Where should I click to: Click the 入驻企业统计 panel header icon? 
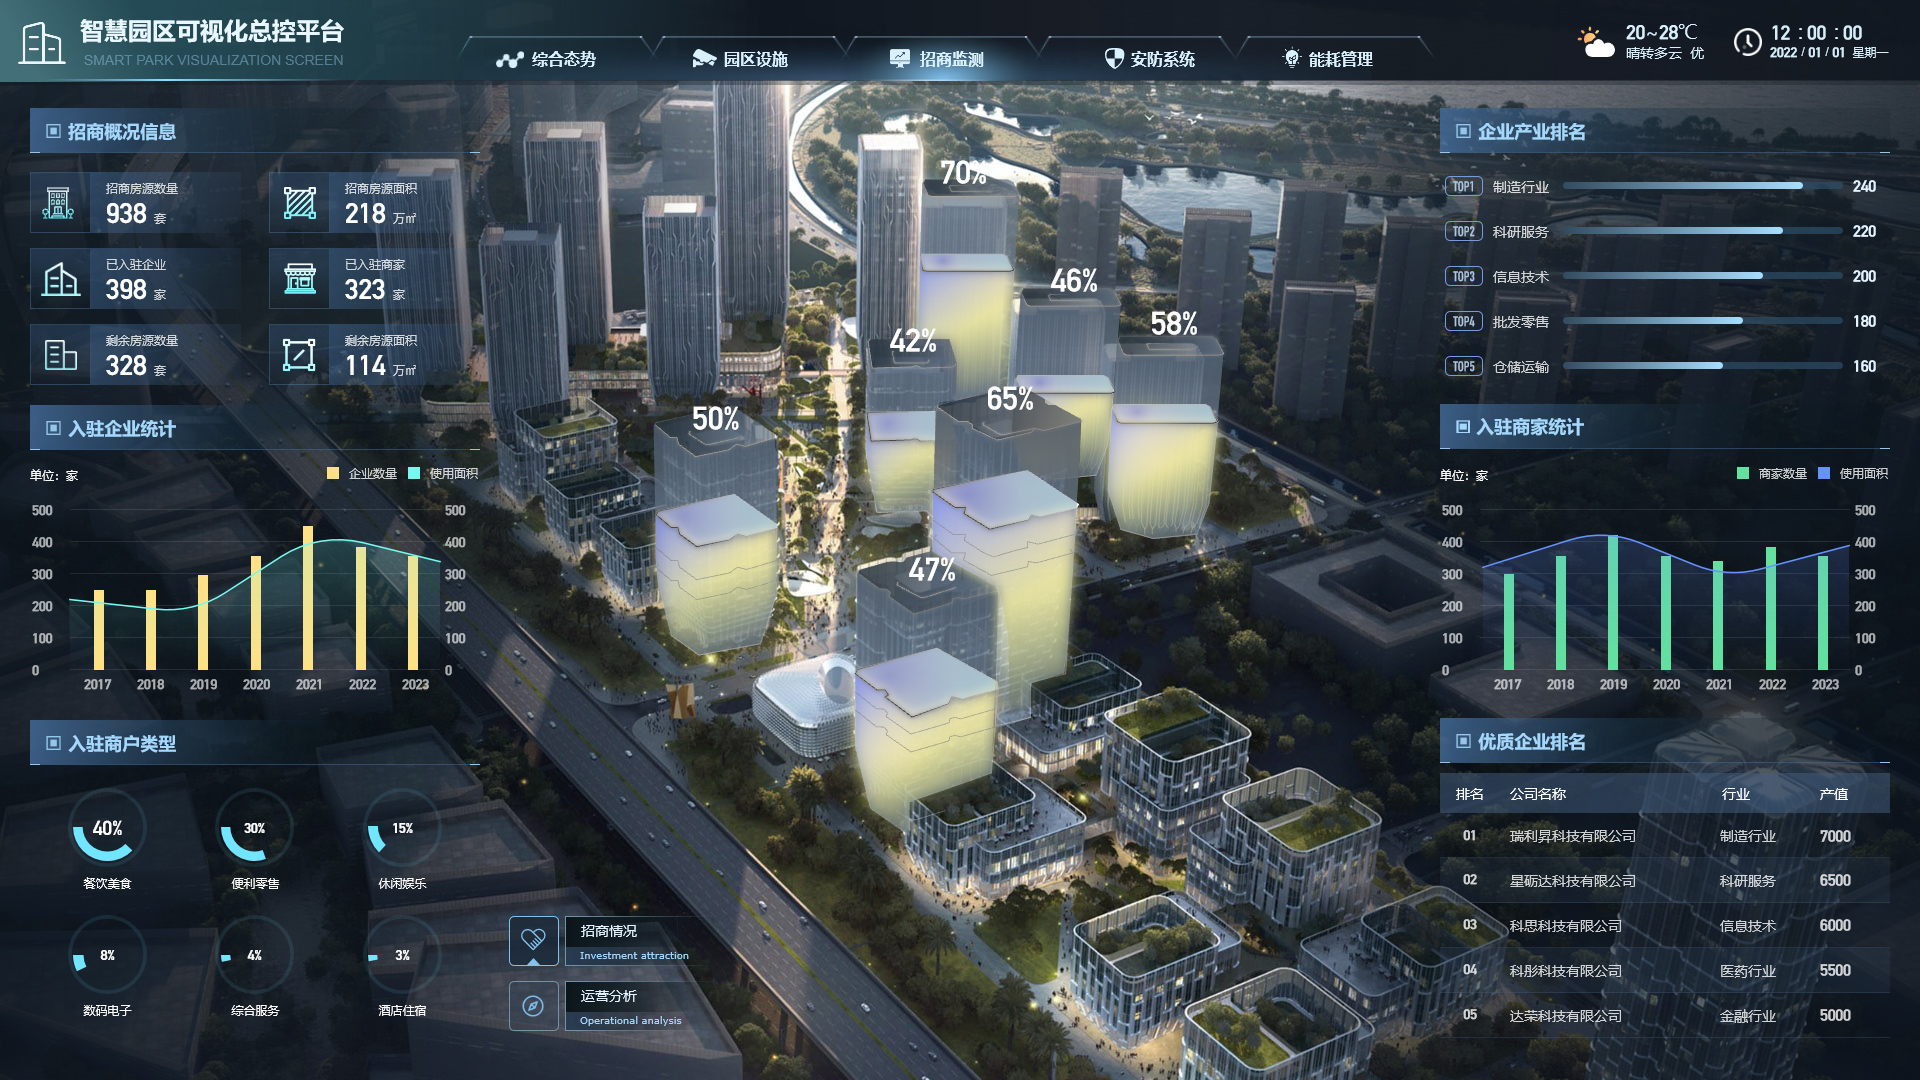(54, 428)
